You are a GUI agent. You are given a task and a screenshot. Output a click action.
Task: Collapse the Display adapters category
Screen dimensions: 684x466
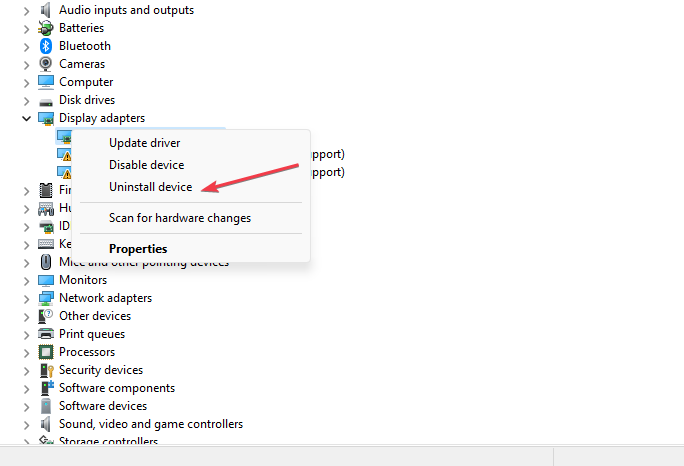click(x=27, y=118)
